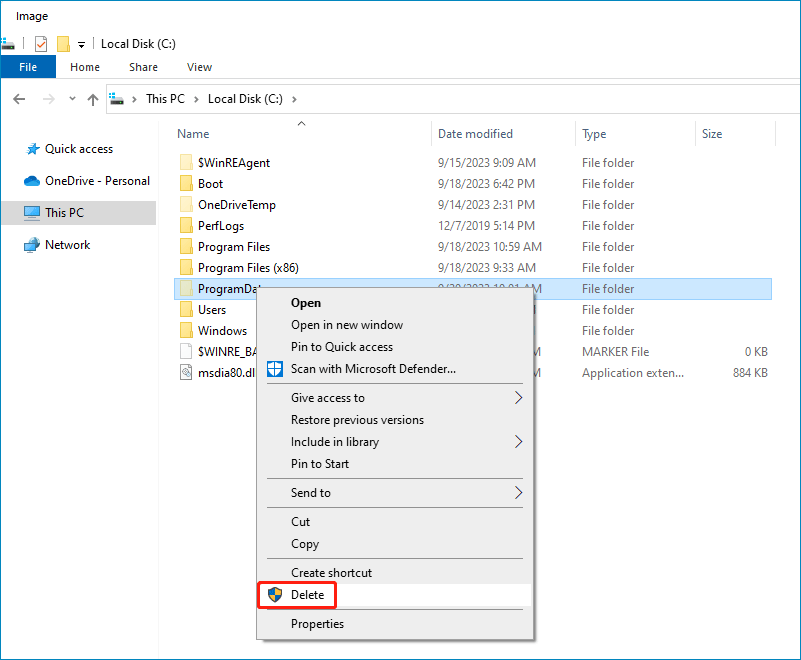Viewport: 801px width, 660px height.
Task: Click This PC in the address path
Action: [165, 99]
